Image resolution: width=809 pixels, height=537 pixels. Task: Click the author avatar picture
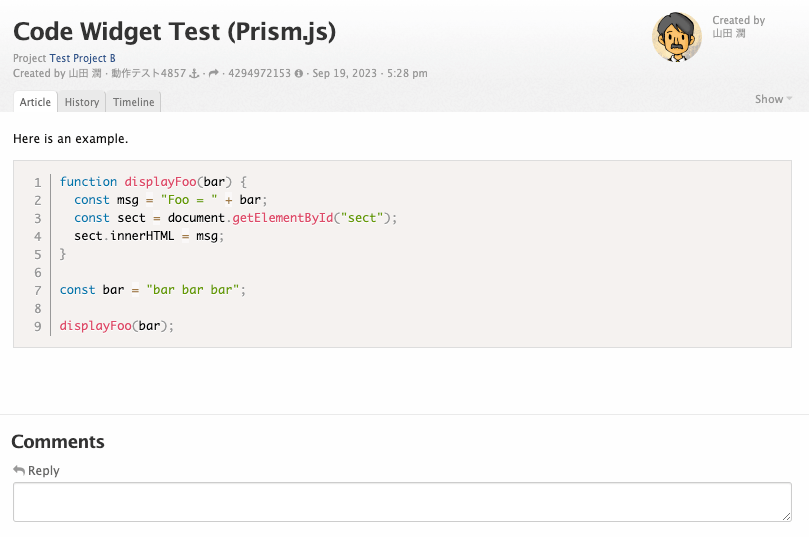pyautogui.click(x=677, y=38)
